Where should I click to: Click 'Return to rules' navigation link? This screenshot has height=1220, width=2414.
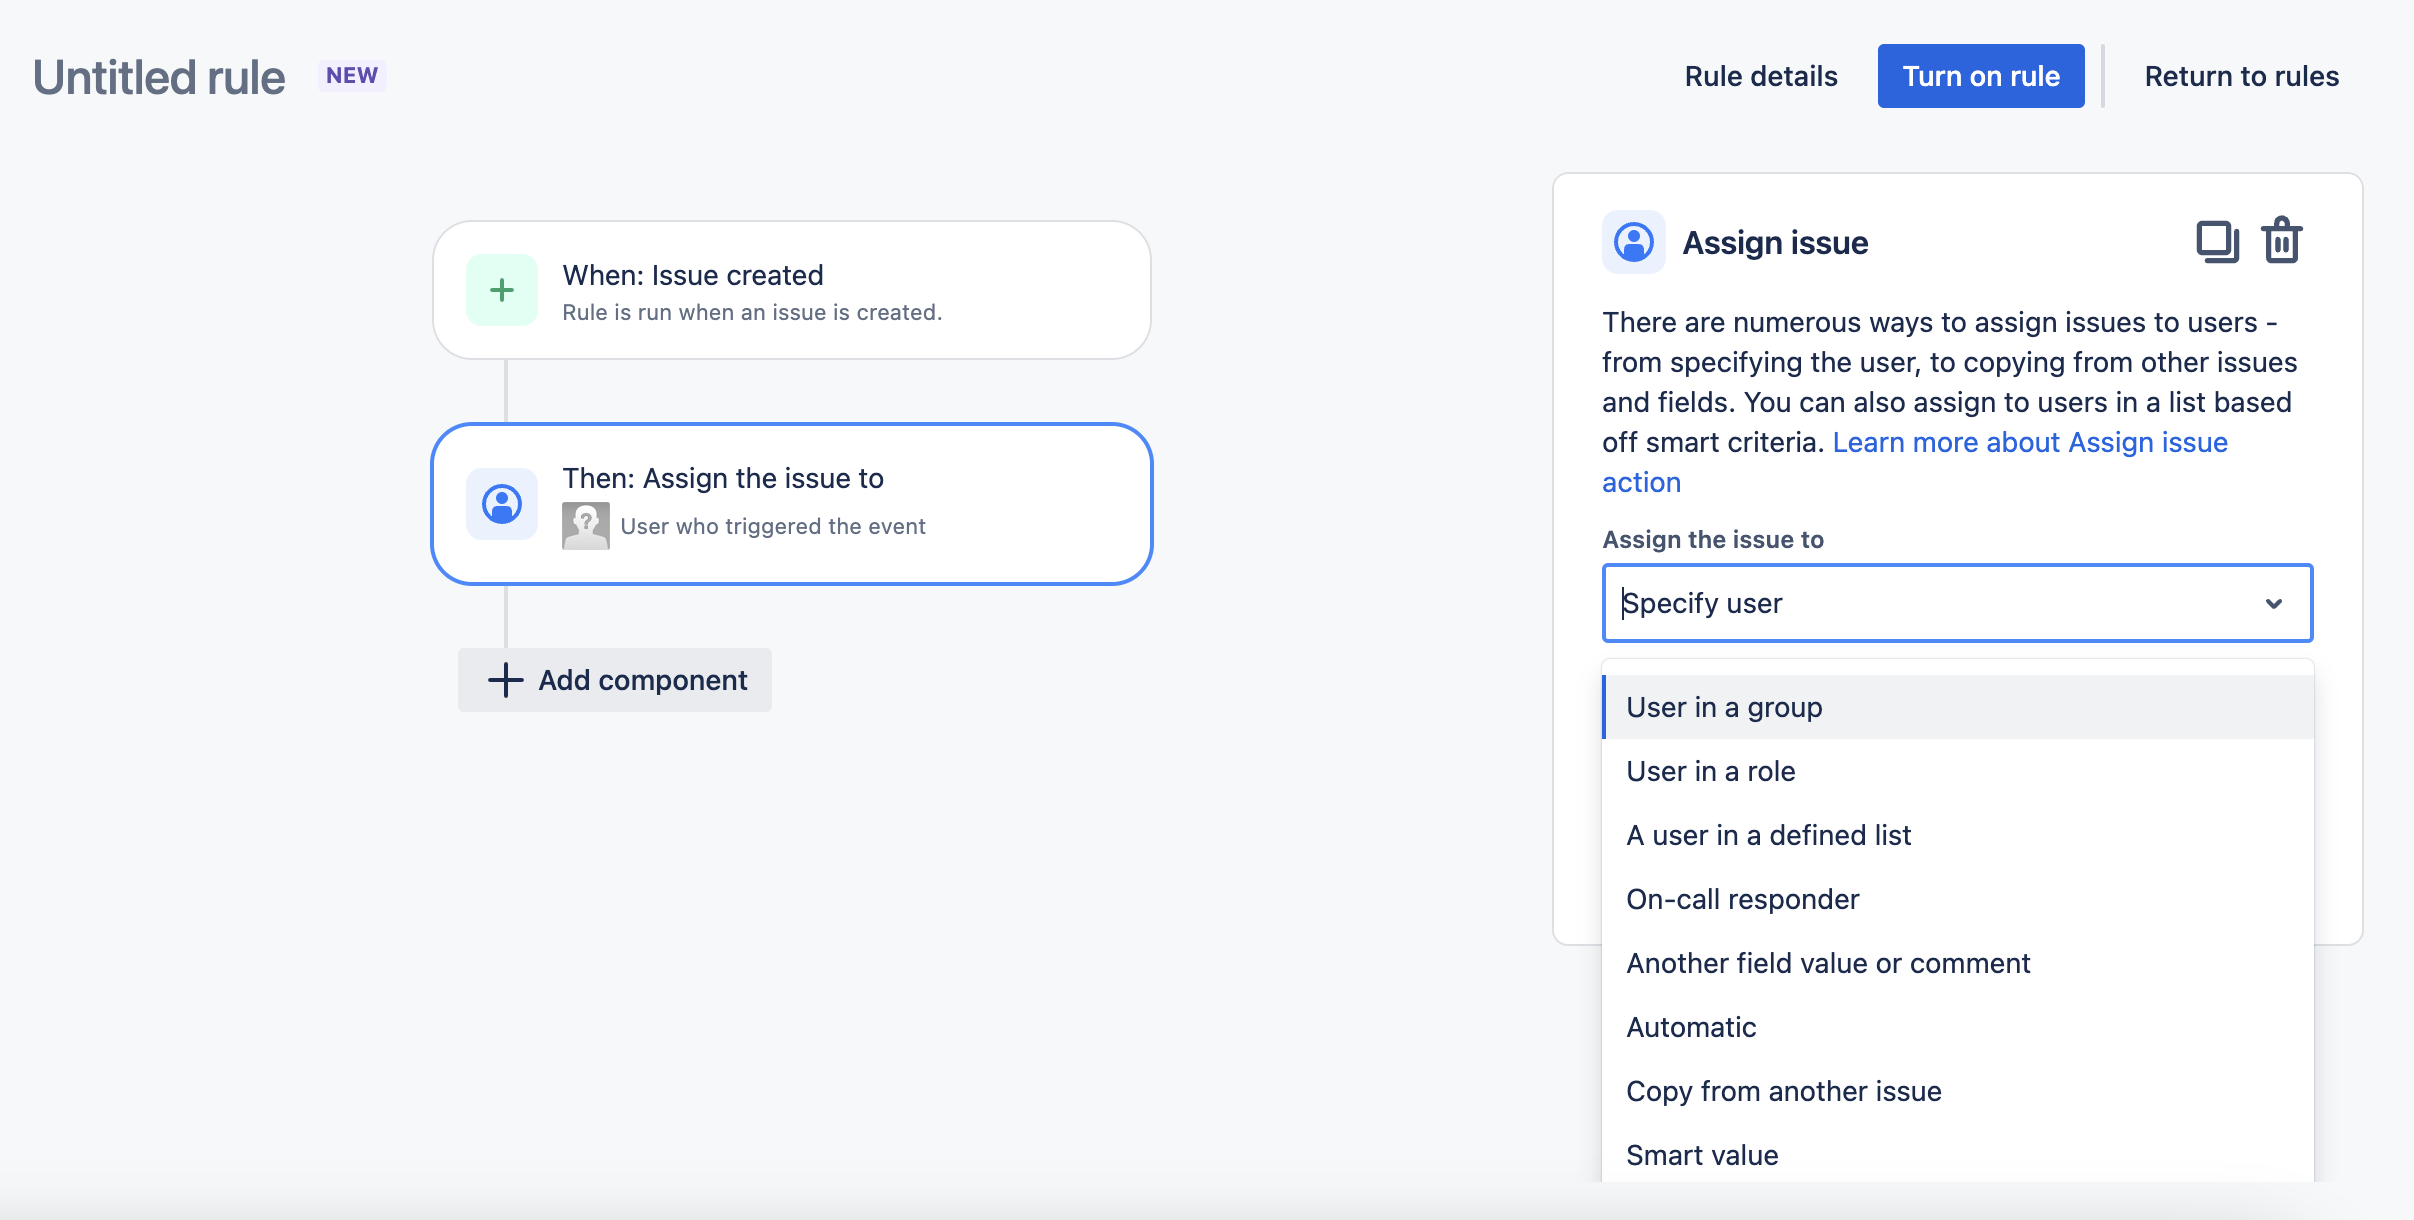2241,75
